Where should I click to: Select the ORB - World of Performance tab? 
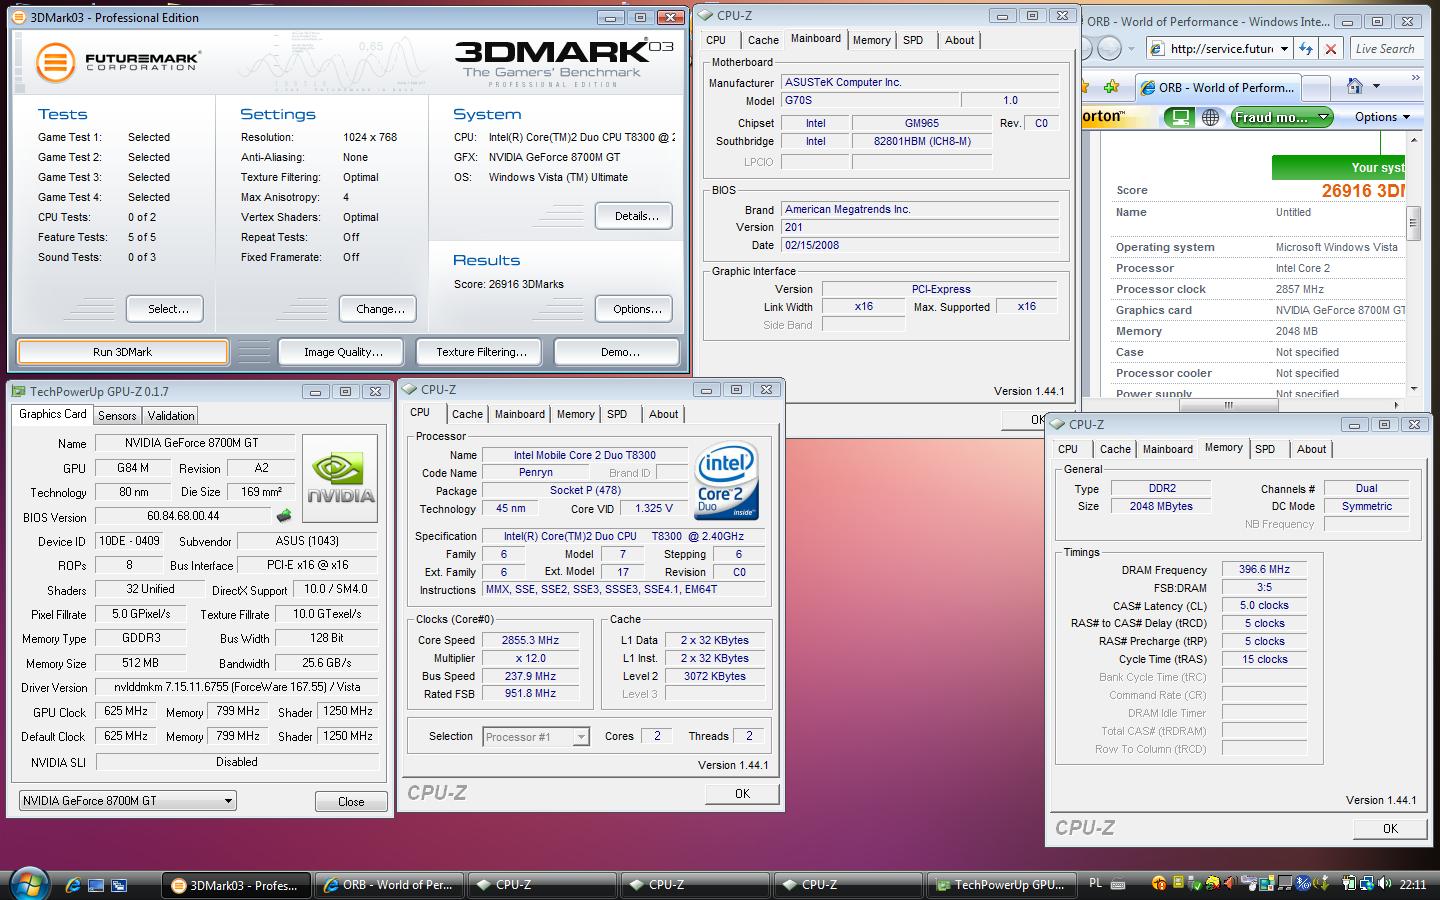coord(1216,87)
